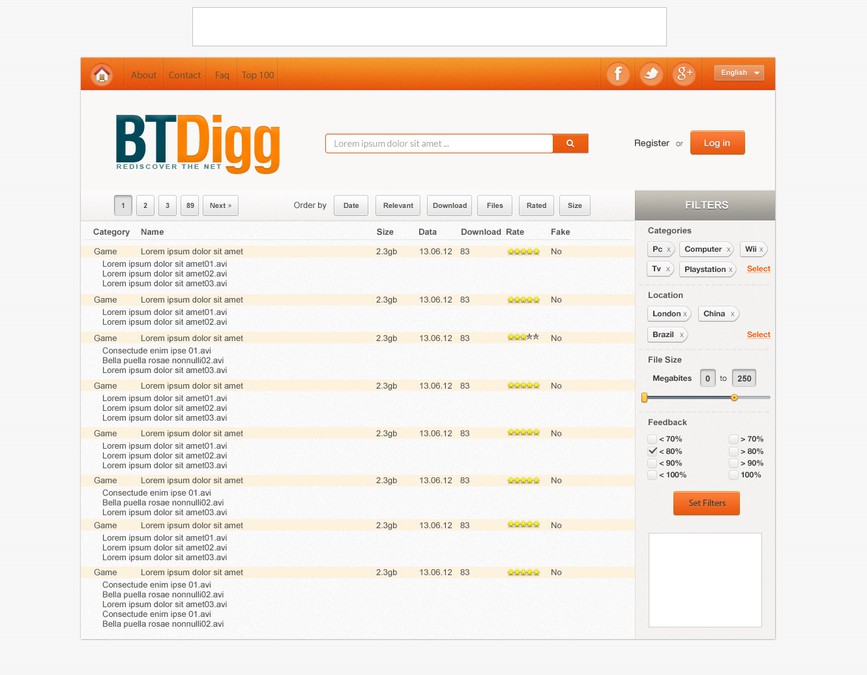This screenshot has width=867, height=675.
Task: Expand category selection via Select link
Action: (x=758, y=268)
